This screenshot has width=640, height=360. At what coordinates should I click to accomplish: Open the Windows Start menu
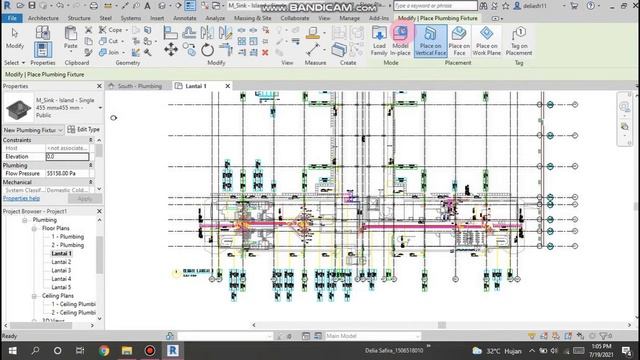tap(12, 350)
